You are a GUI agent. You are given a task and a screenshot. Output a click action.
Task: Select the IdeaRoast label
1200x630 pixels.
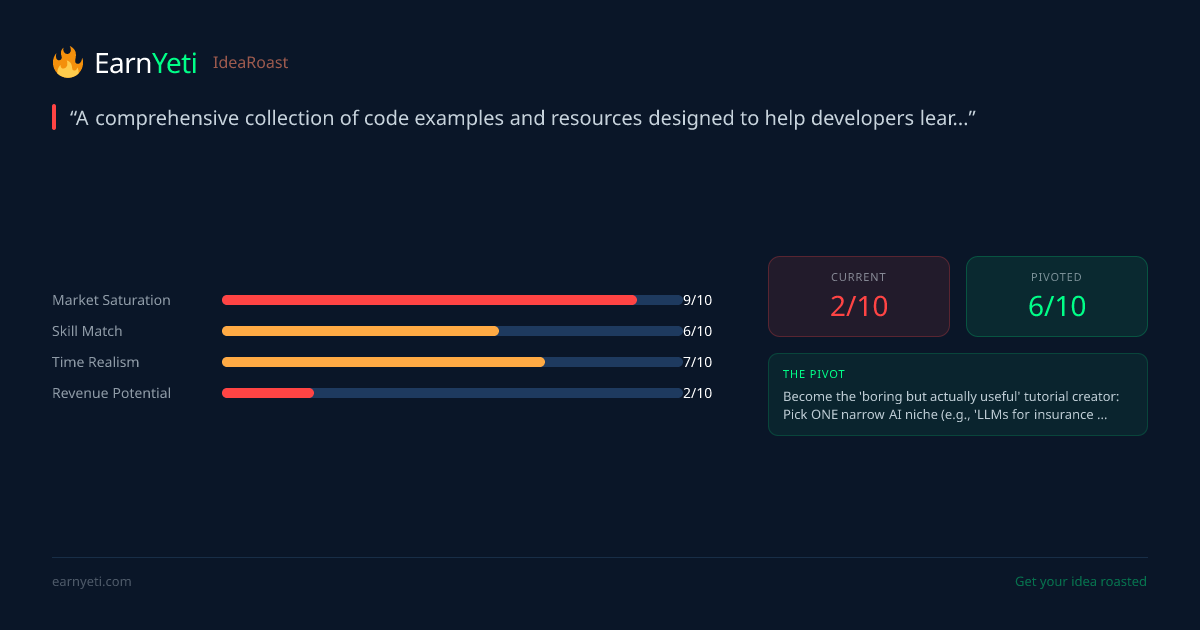(x=250, y=63)
